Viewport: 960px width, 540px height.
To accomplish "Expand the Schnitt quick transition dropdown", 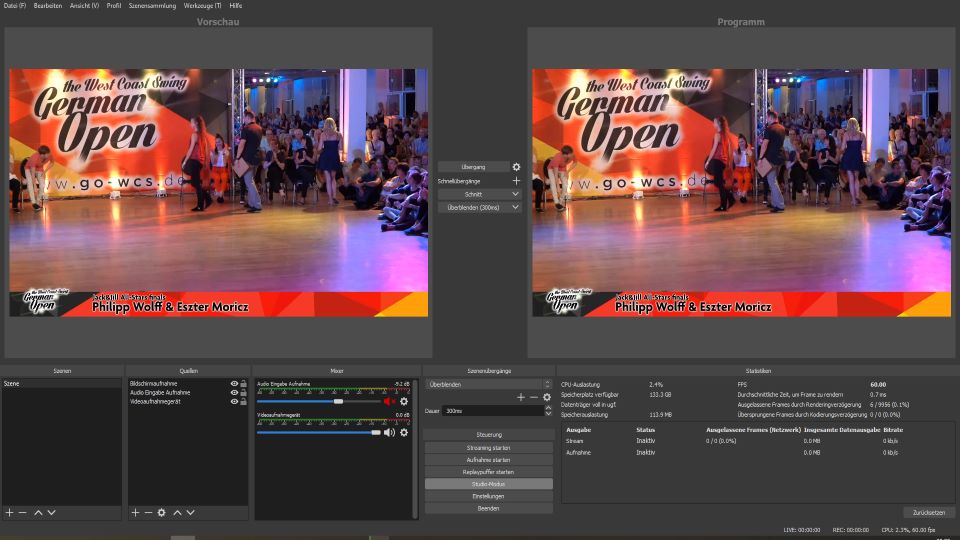I will click(x=515, y=194).
